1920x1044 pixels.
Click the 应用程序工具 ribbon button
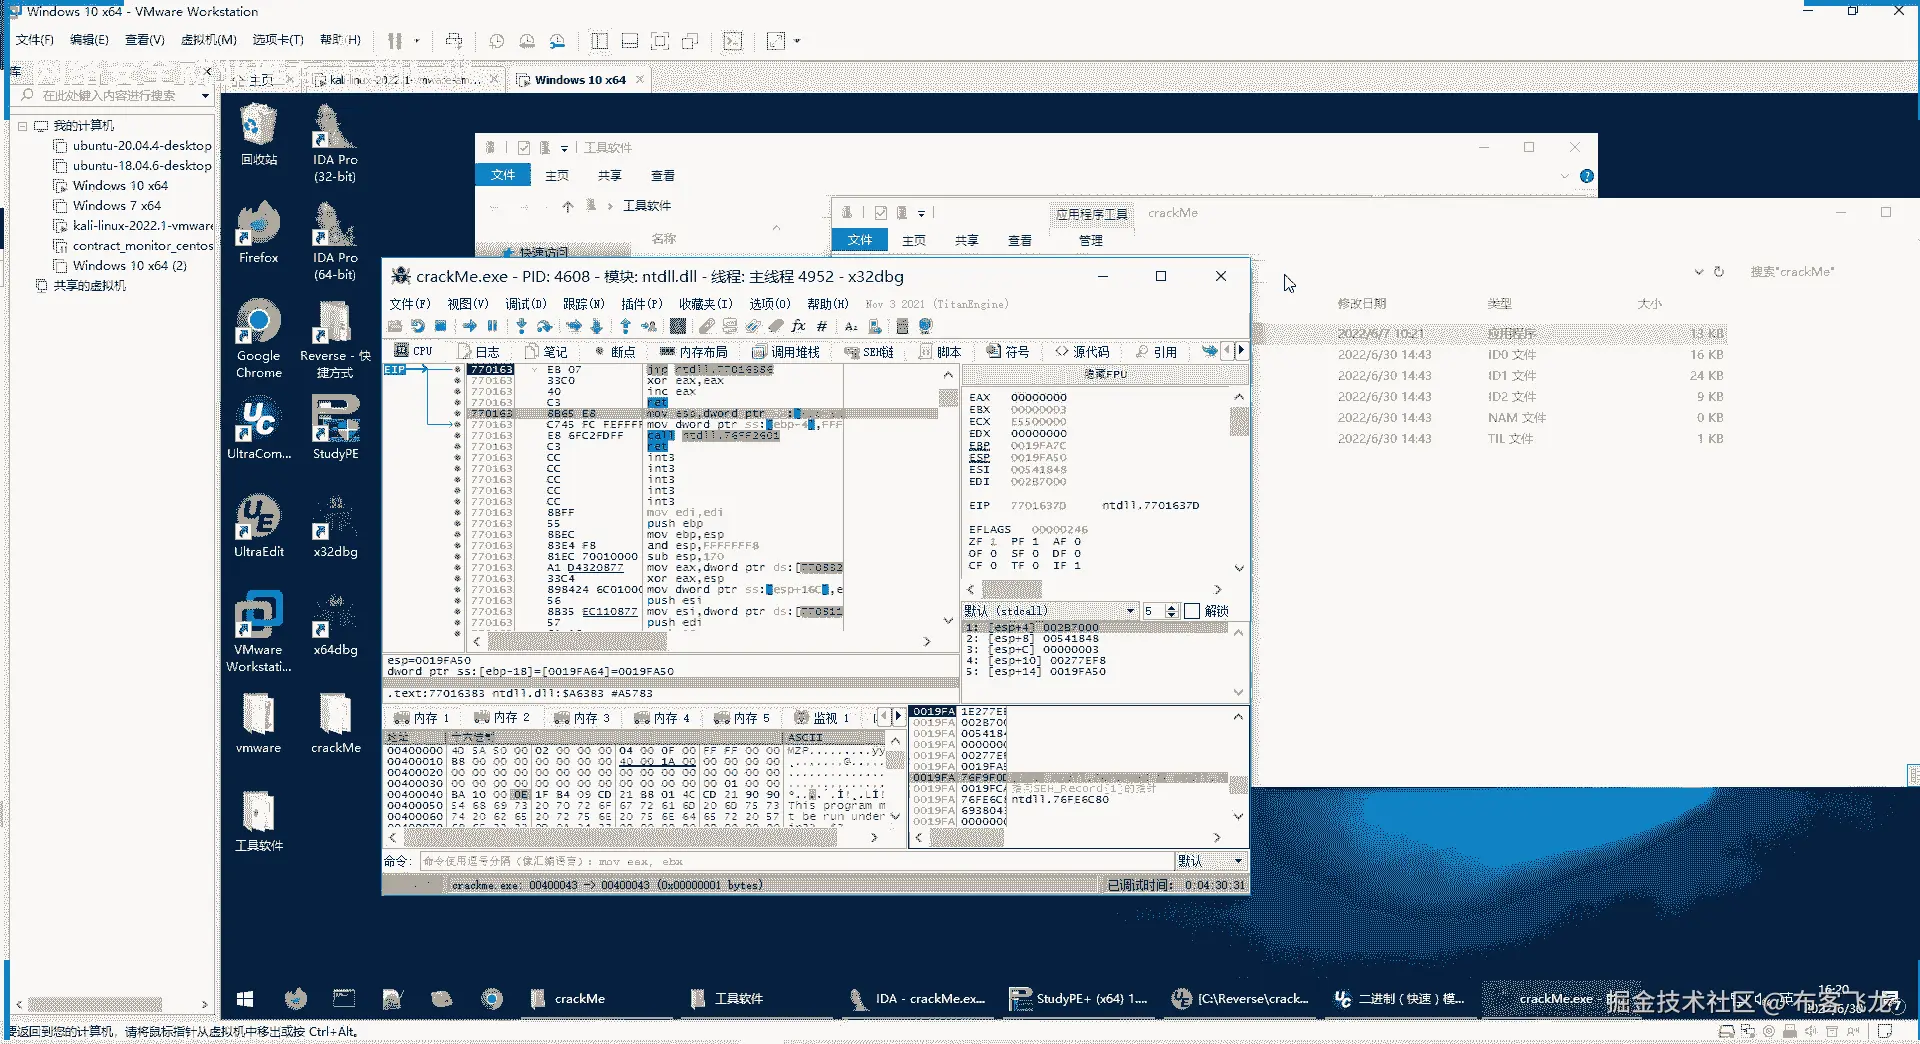(x=1092, y=214)
